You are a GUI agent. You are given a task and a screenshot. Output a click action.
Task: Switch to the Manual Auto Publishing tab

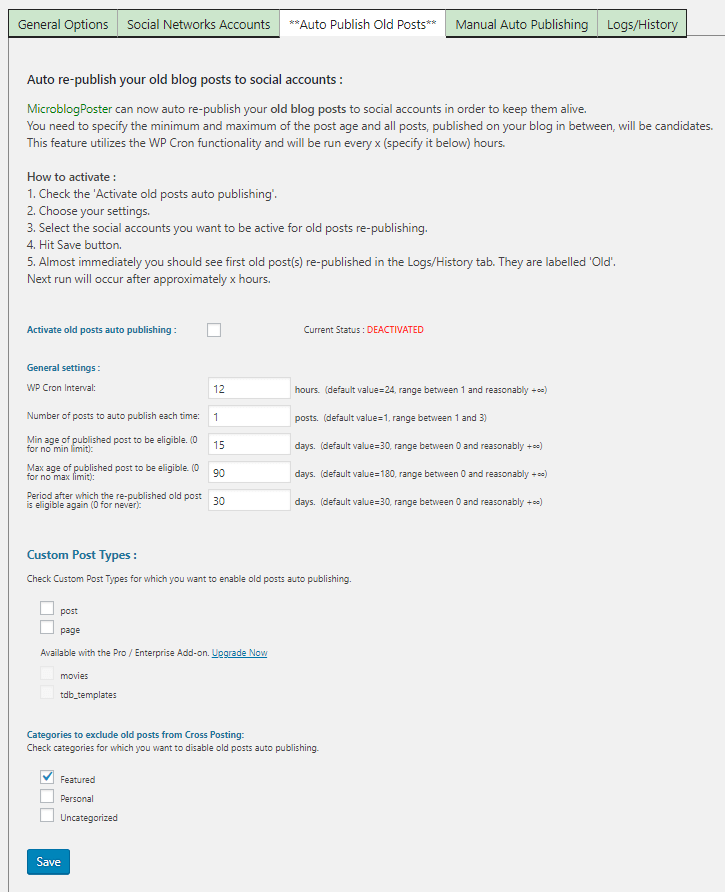tap(520, 24)
